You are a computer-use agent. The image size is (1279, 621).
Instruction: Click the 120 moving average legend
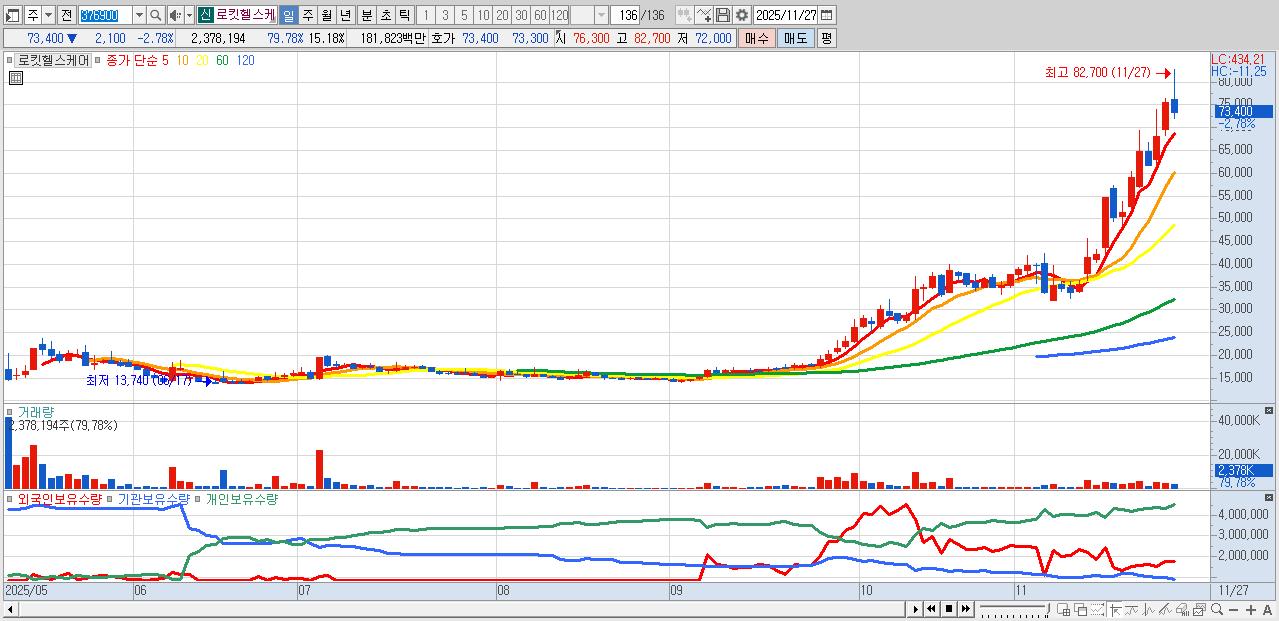click(245, 60)
